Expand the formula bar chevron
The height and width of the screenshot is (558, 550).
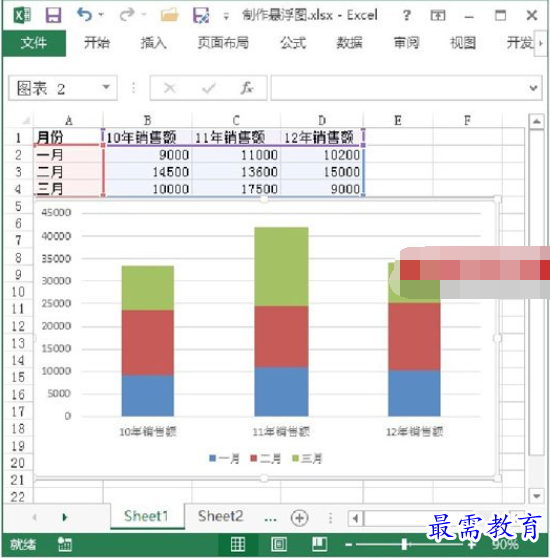pos(533,88)
